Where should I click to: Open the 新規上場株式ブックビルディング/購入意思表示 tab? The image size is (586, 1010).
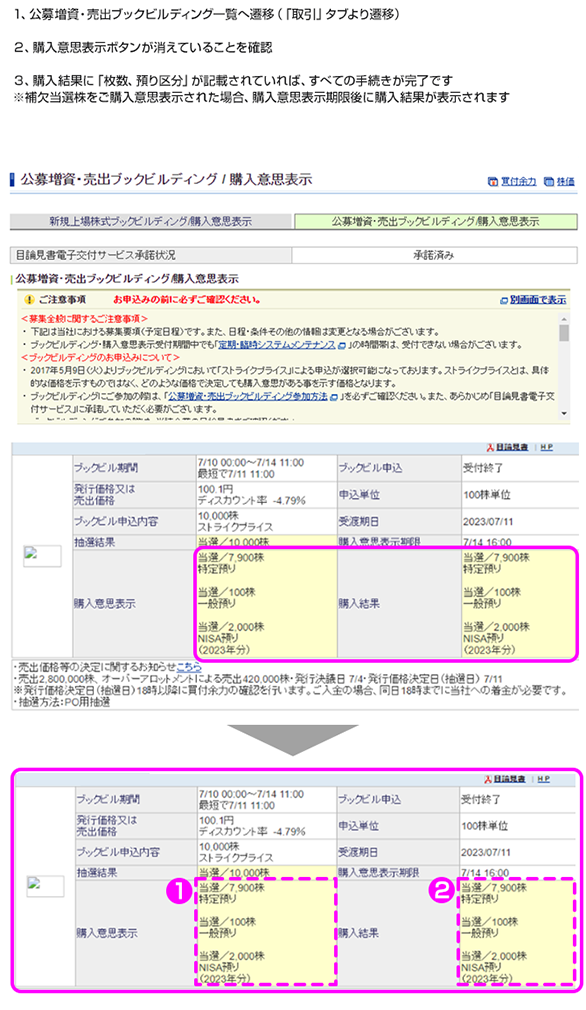(x=151, y=222)
